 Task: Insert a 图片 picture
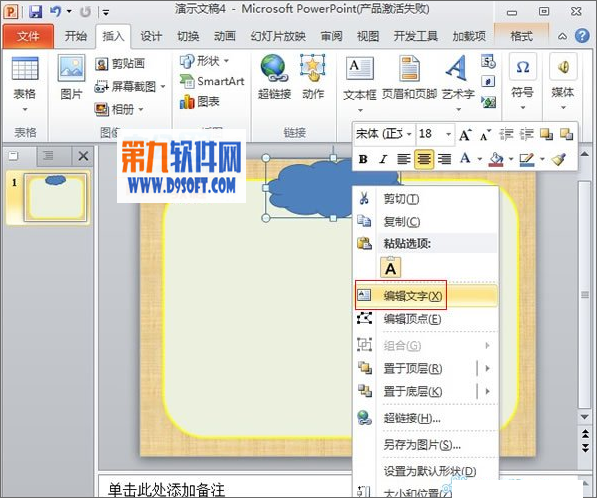[x=71, y=77]
